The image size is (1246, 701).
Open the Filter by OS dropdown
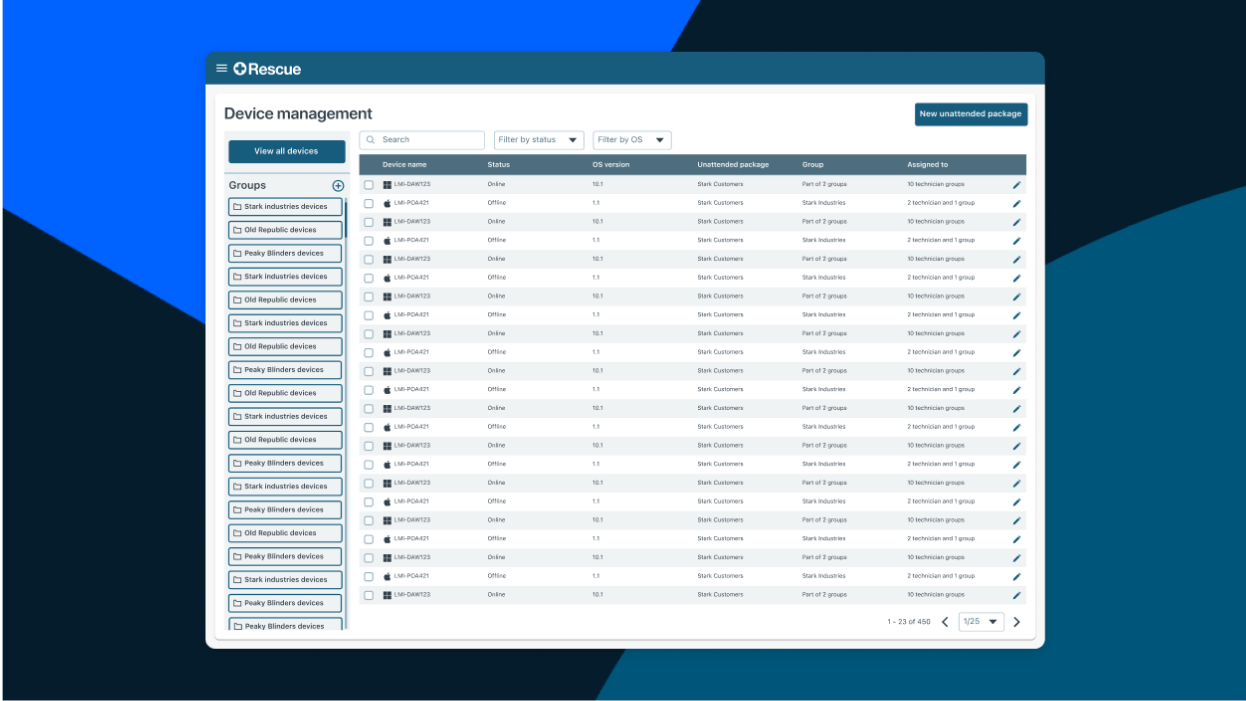pyautogui.click(x=631, y=140)
